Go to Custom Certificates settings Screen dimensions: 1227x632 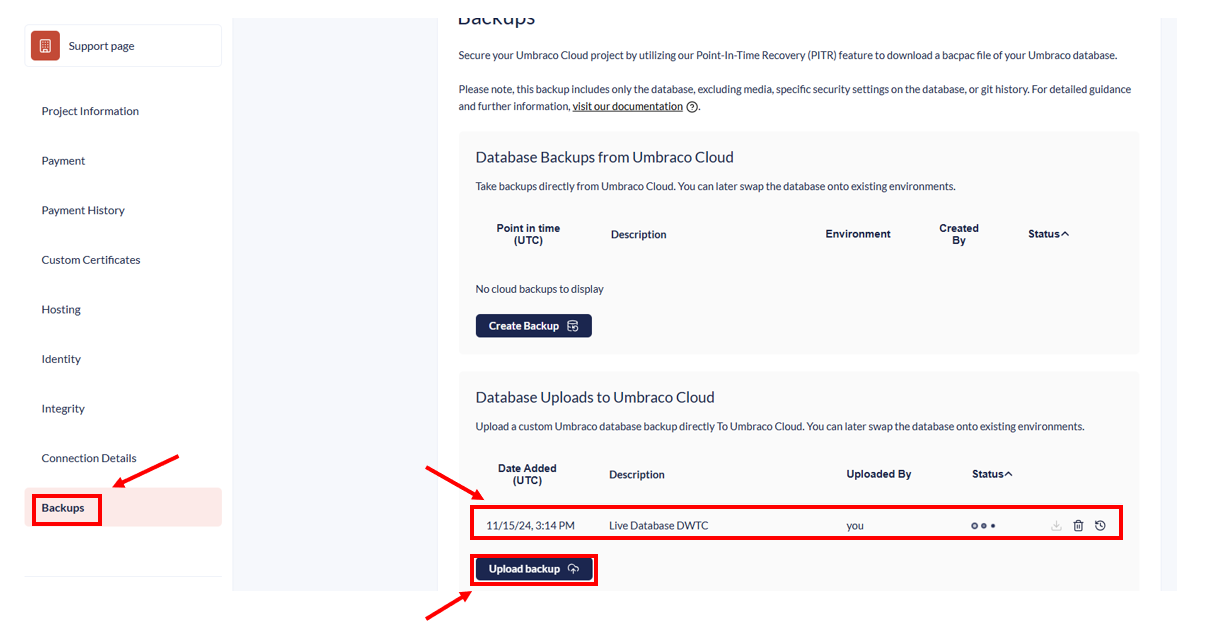pos(91,260)
